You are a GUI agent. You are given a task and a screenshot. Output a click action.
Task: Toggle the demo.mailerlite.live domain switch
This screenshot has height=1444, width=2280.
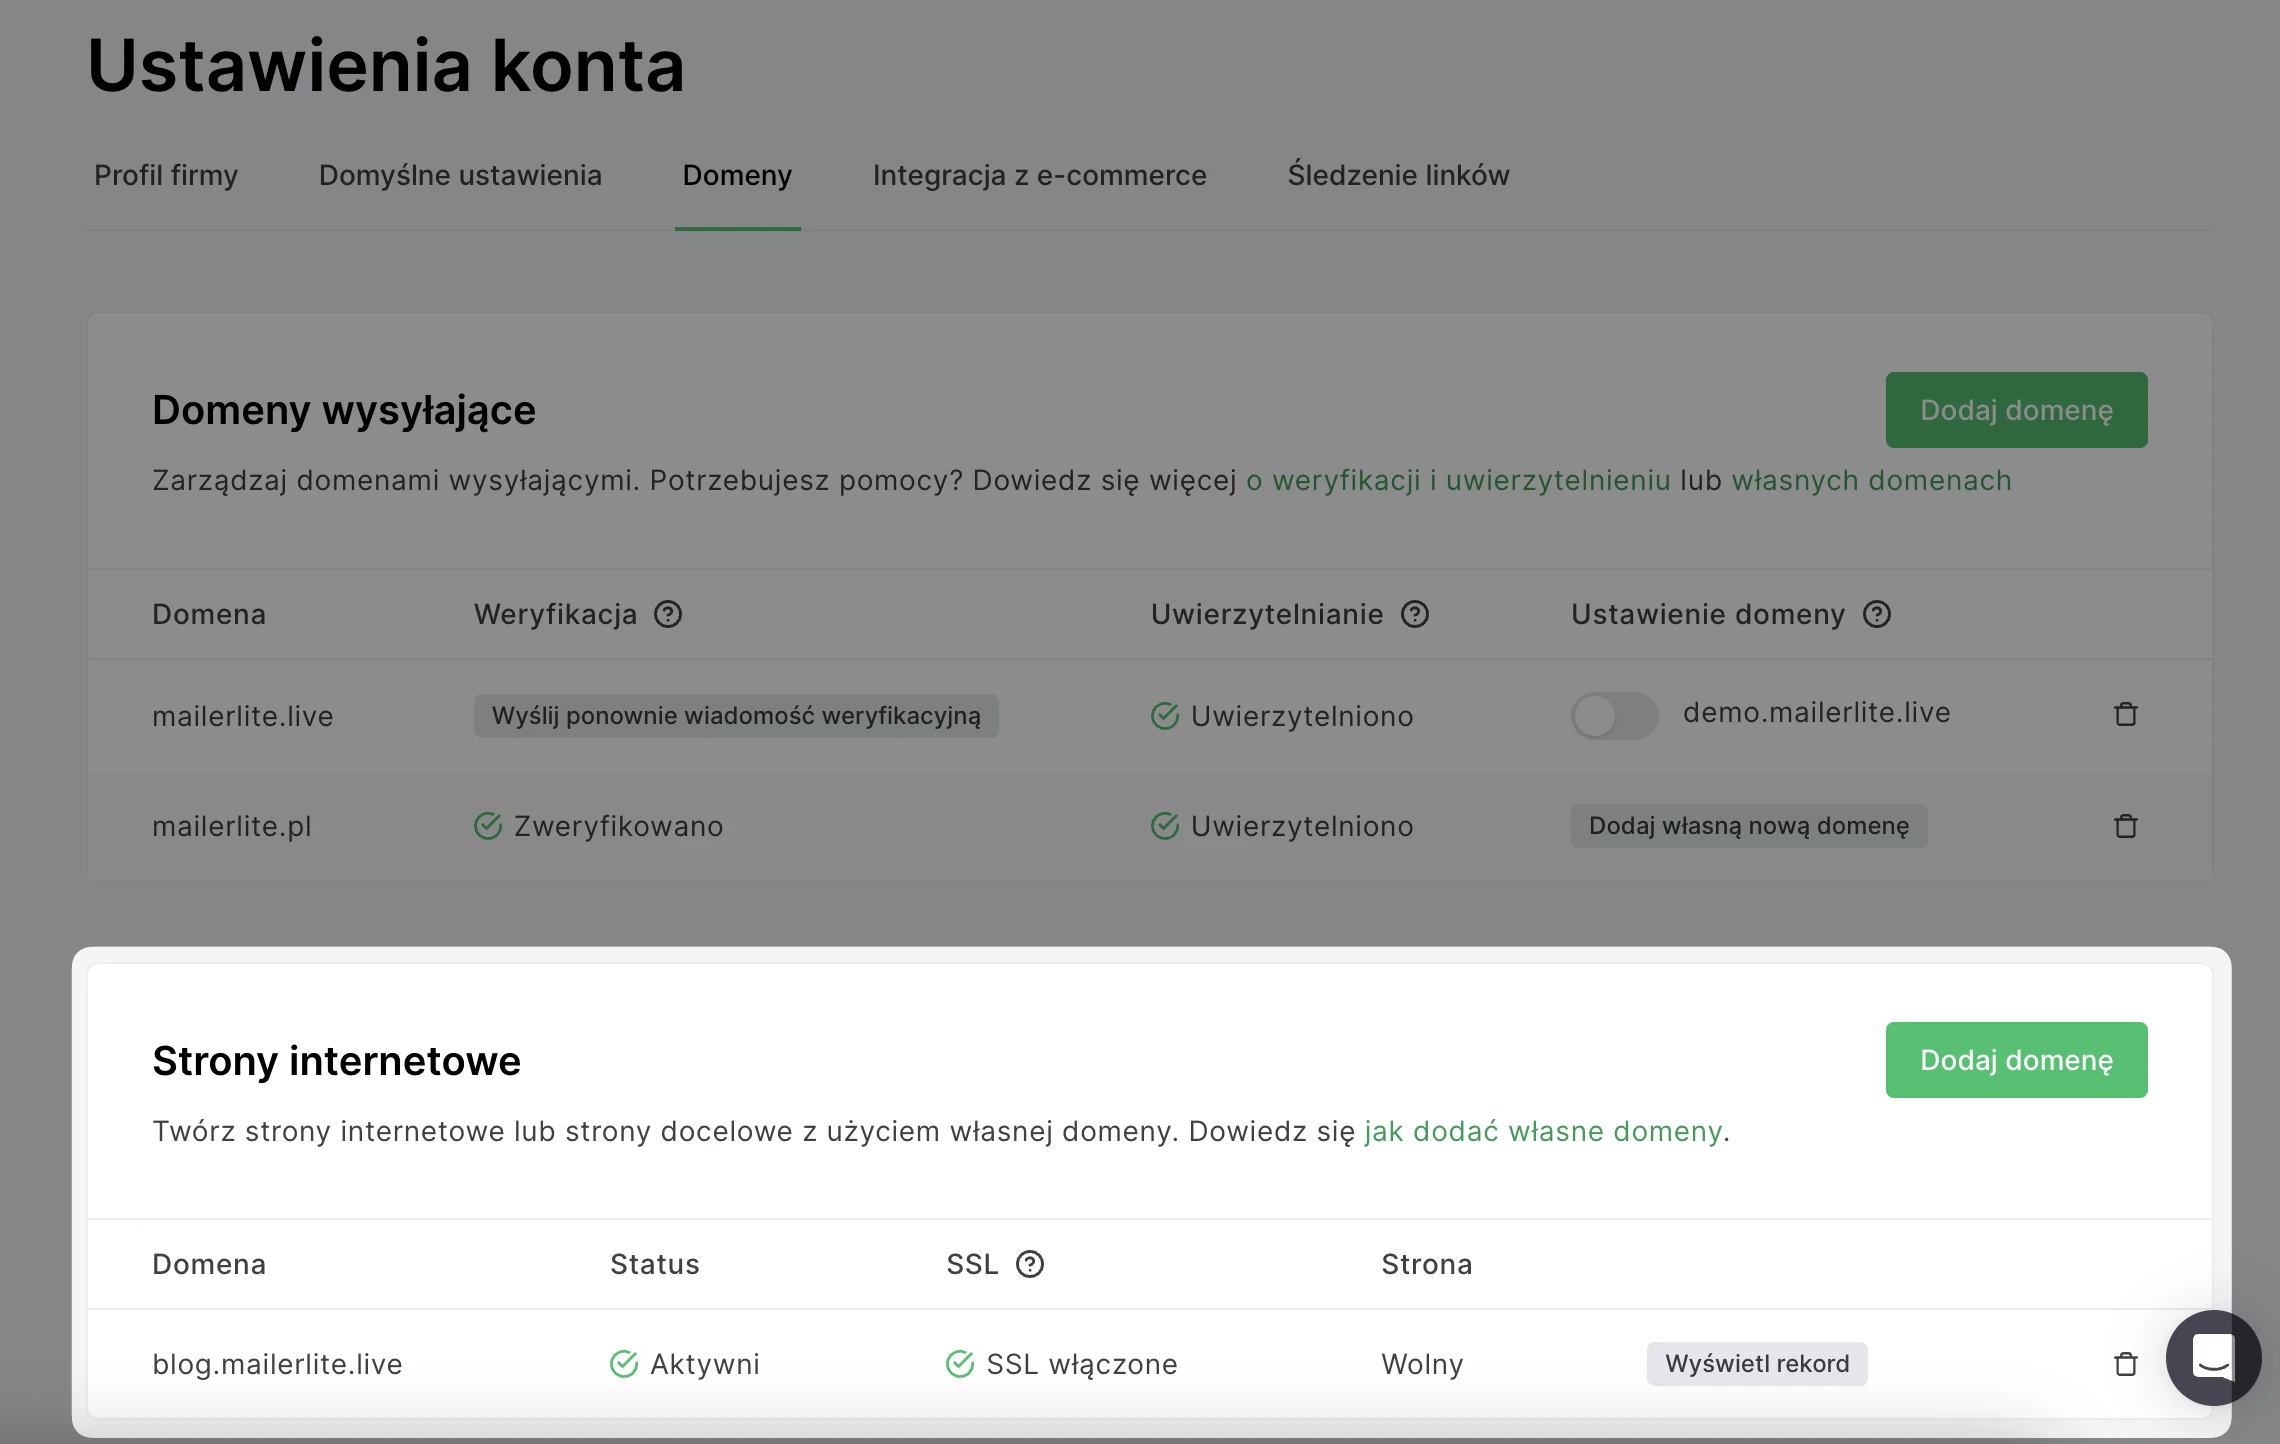[x=1613, y=716]
